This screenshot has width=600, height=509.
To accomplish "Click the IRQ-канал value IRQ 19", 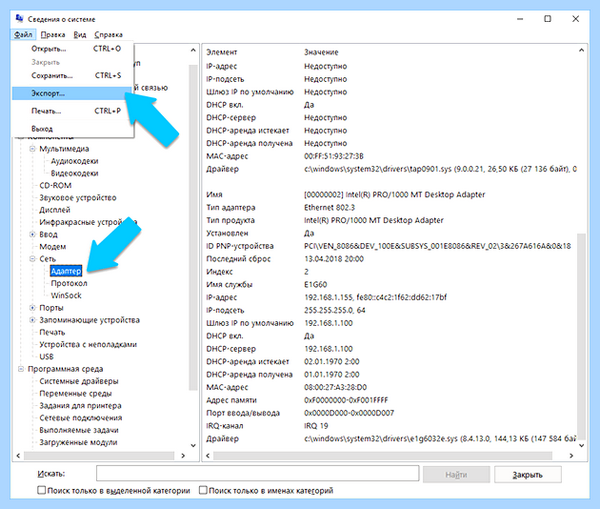I will 316,426.
